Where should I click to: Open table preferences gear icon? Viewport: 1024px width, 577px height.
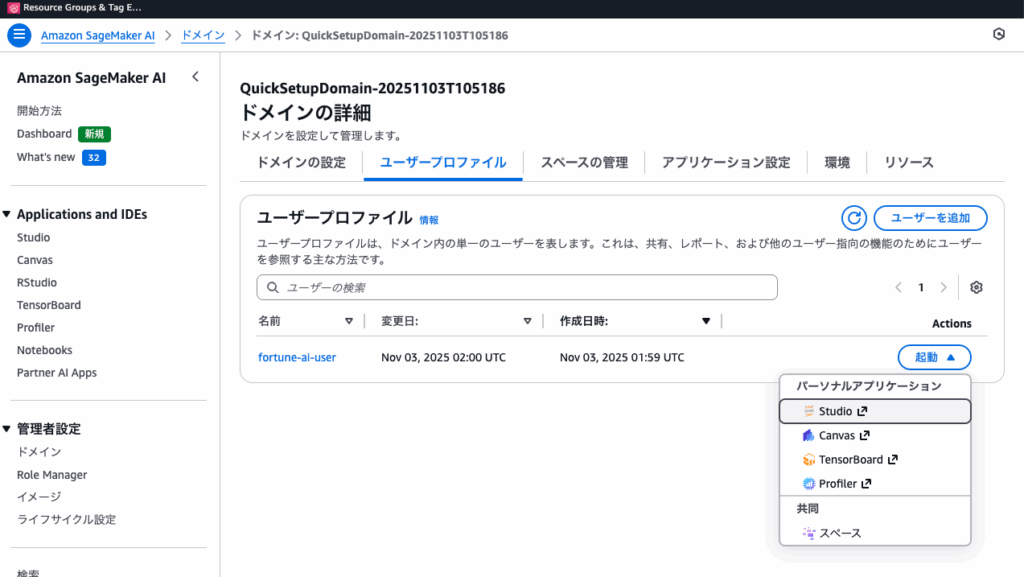coord(976,288)
